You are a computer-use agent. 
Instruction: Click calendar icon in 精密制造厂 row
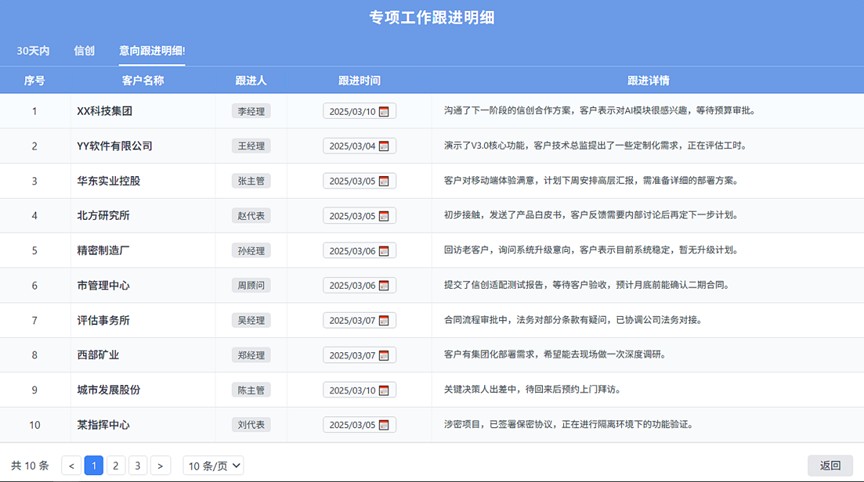pos(385,251)
